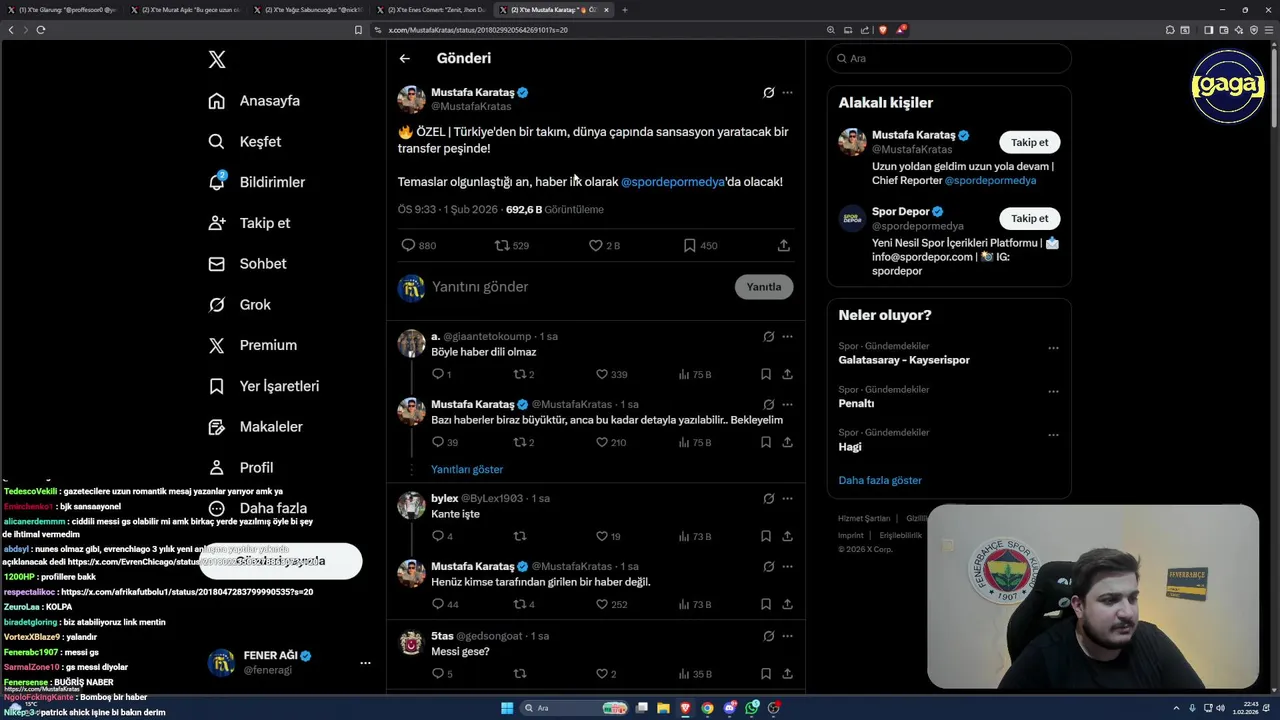Screen dimensions: 1280x720
Task: Reply to 5tas 'Messi gese?'
Action: click(x=442, y=674)
